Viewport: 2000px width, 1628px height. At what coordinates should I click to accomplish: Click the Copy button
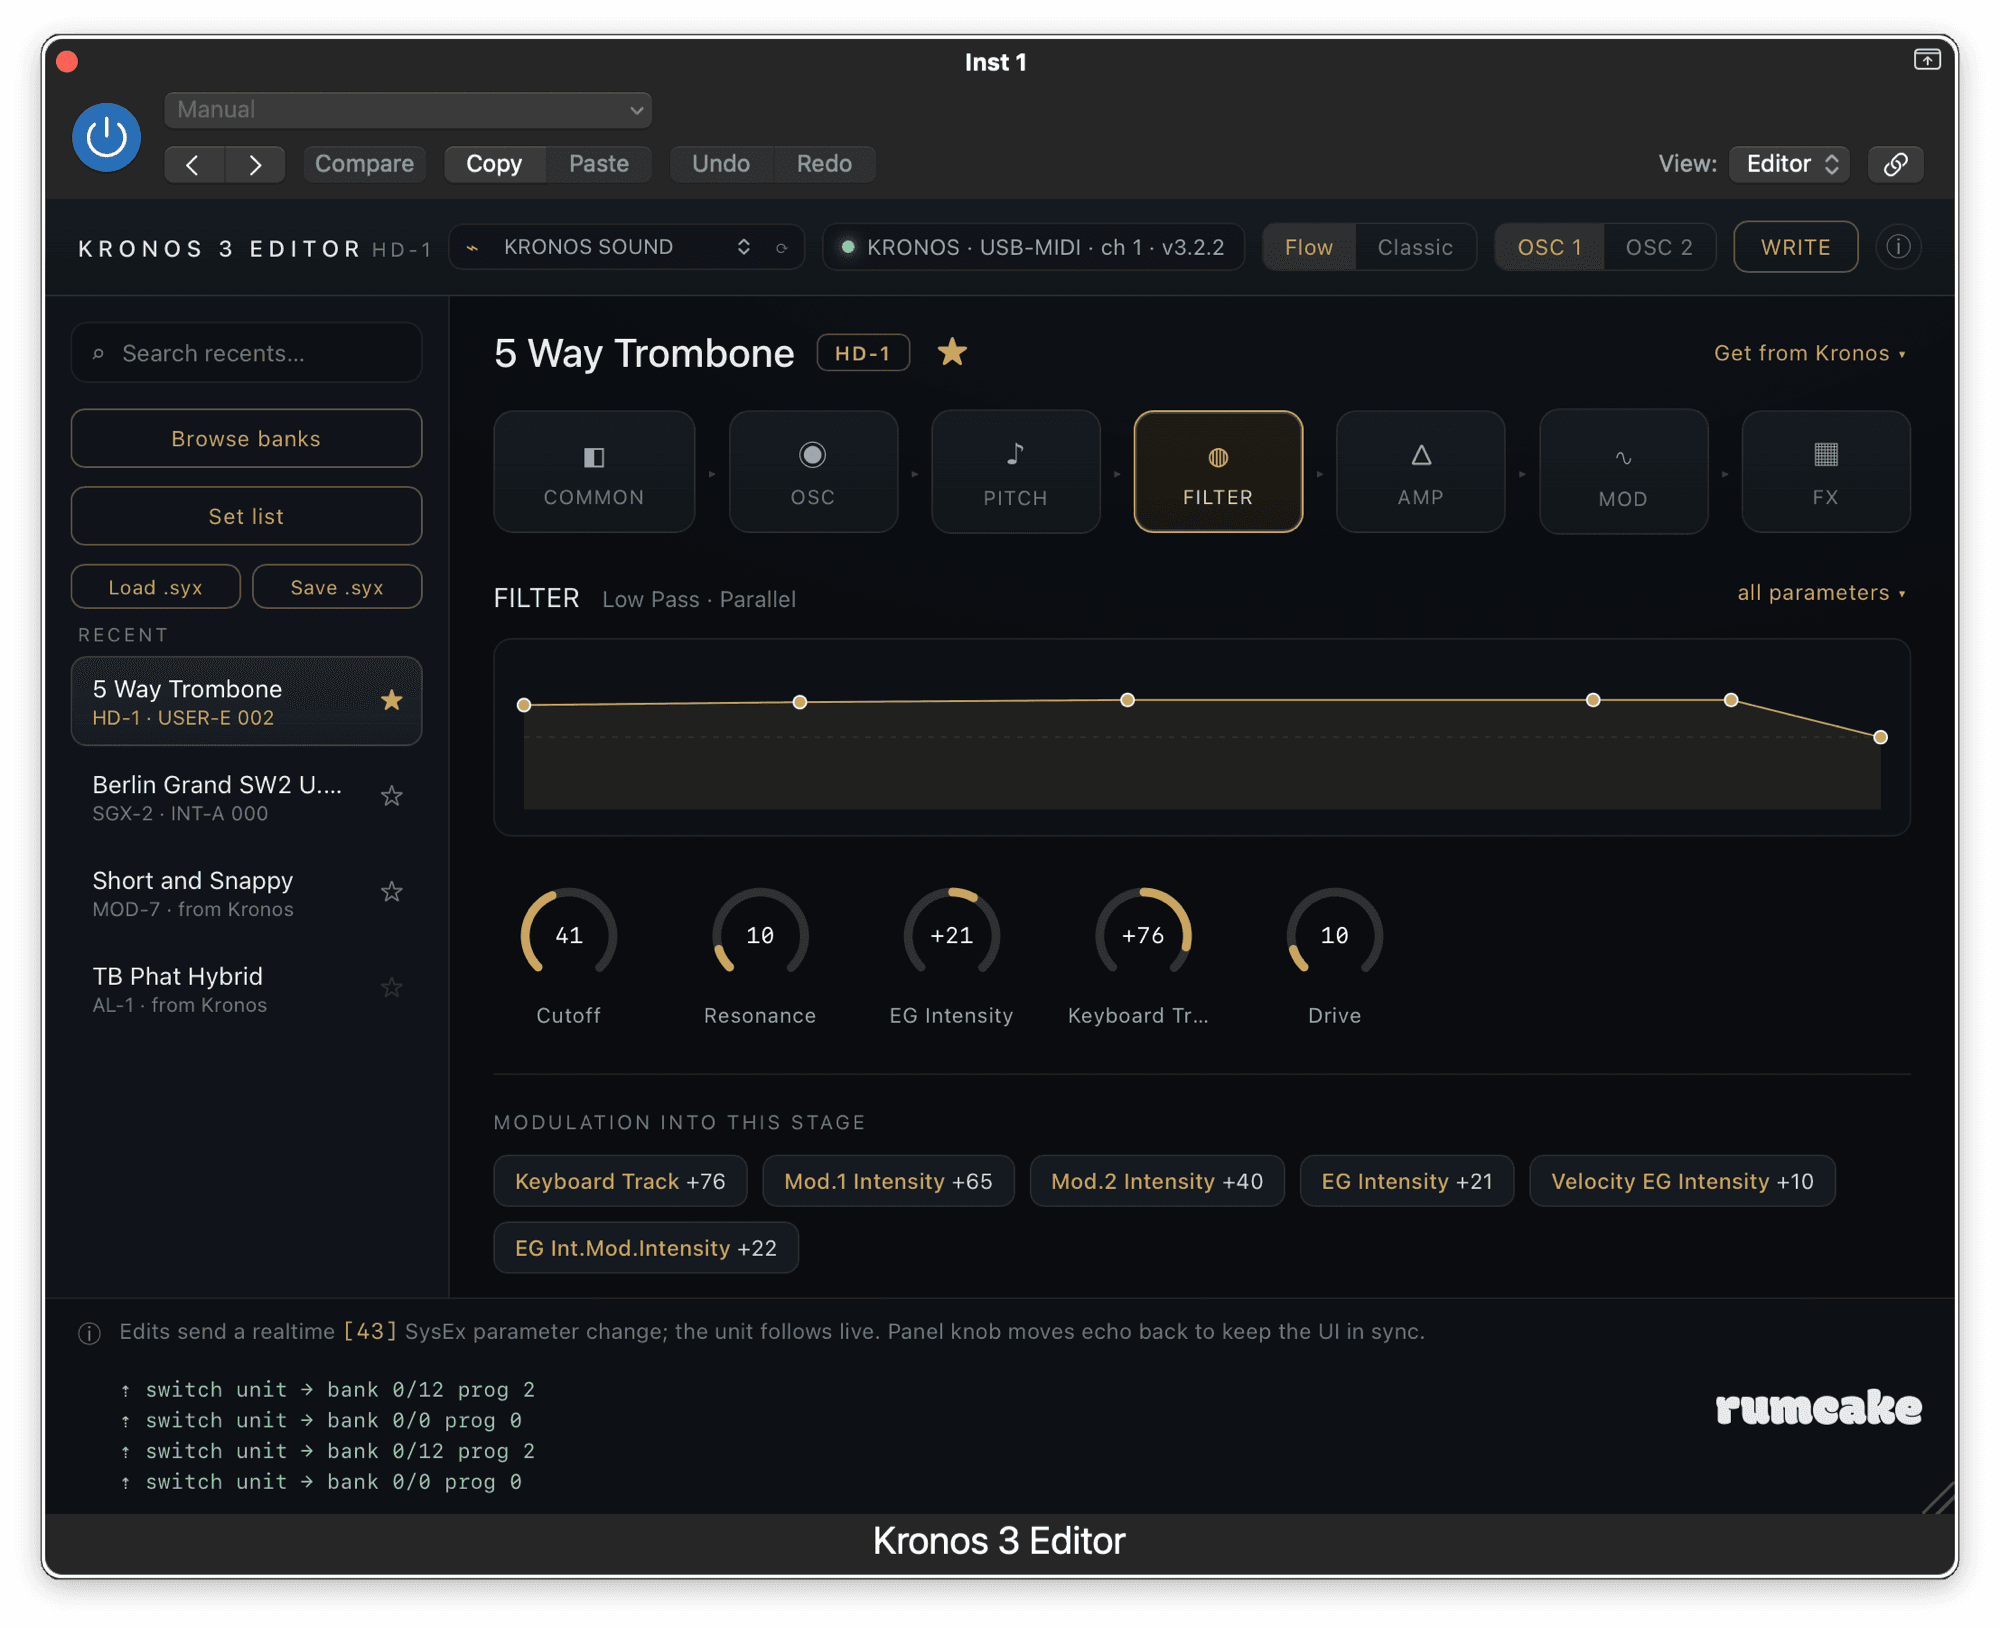click(494, 164)
